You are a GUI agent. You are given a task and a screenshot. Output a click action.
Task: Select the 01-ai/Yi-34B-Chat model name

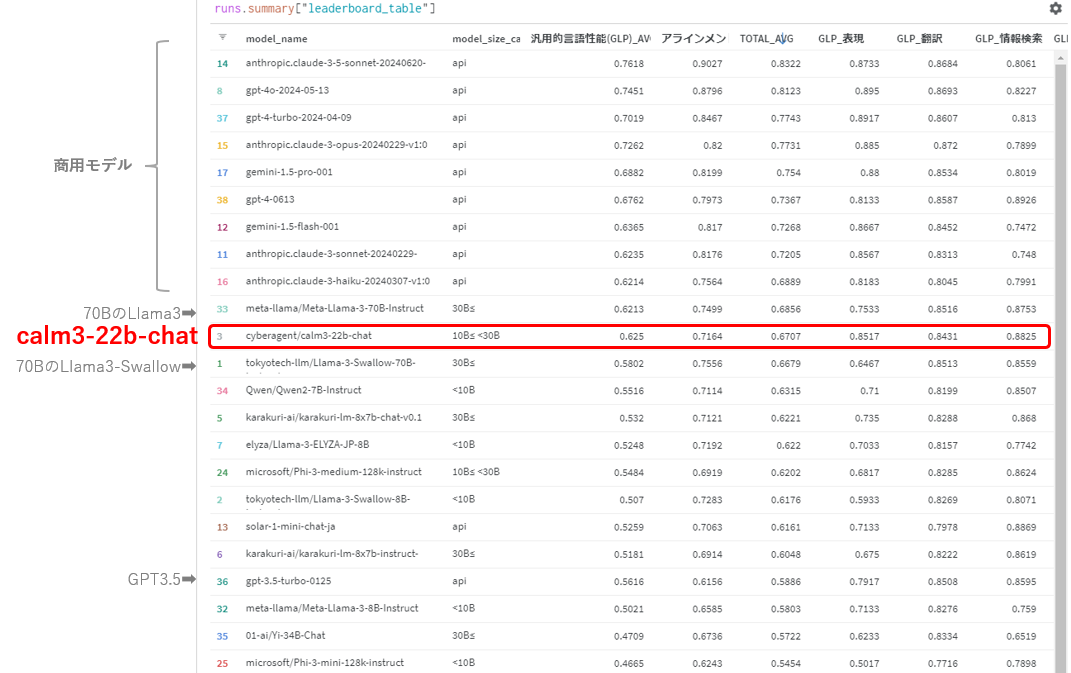point(286,635)
